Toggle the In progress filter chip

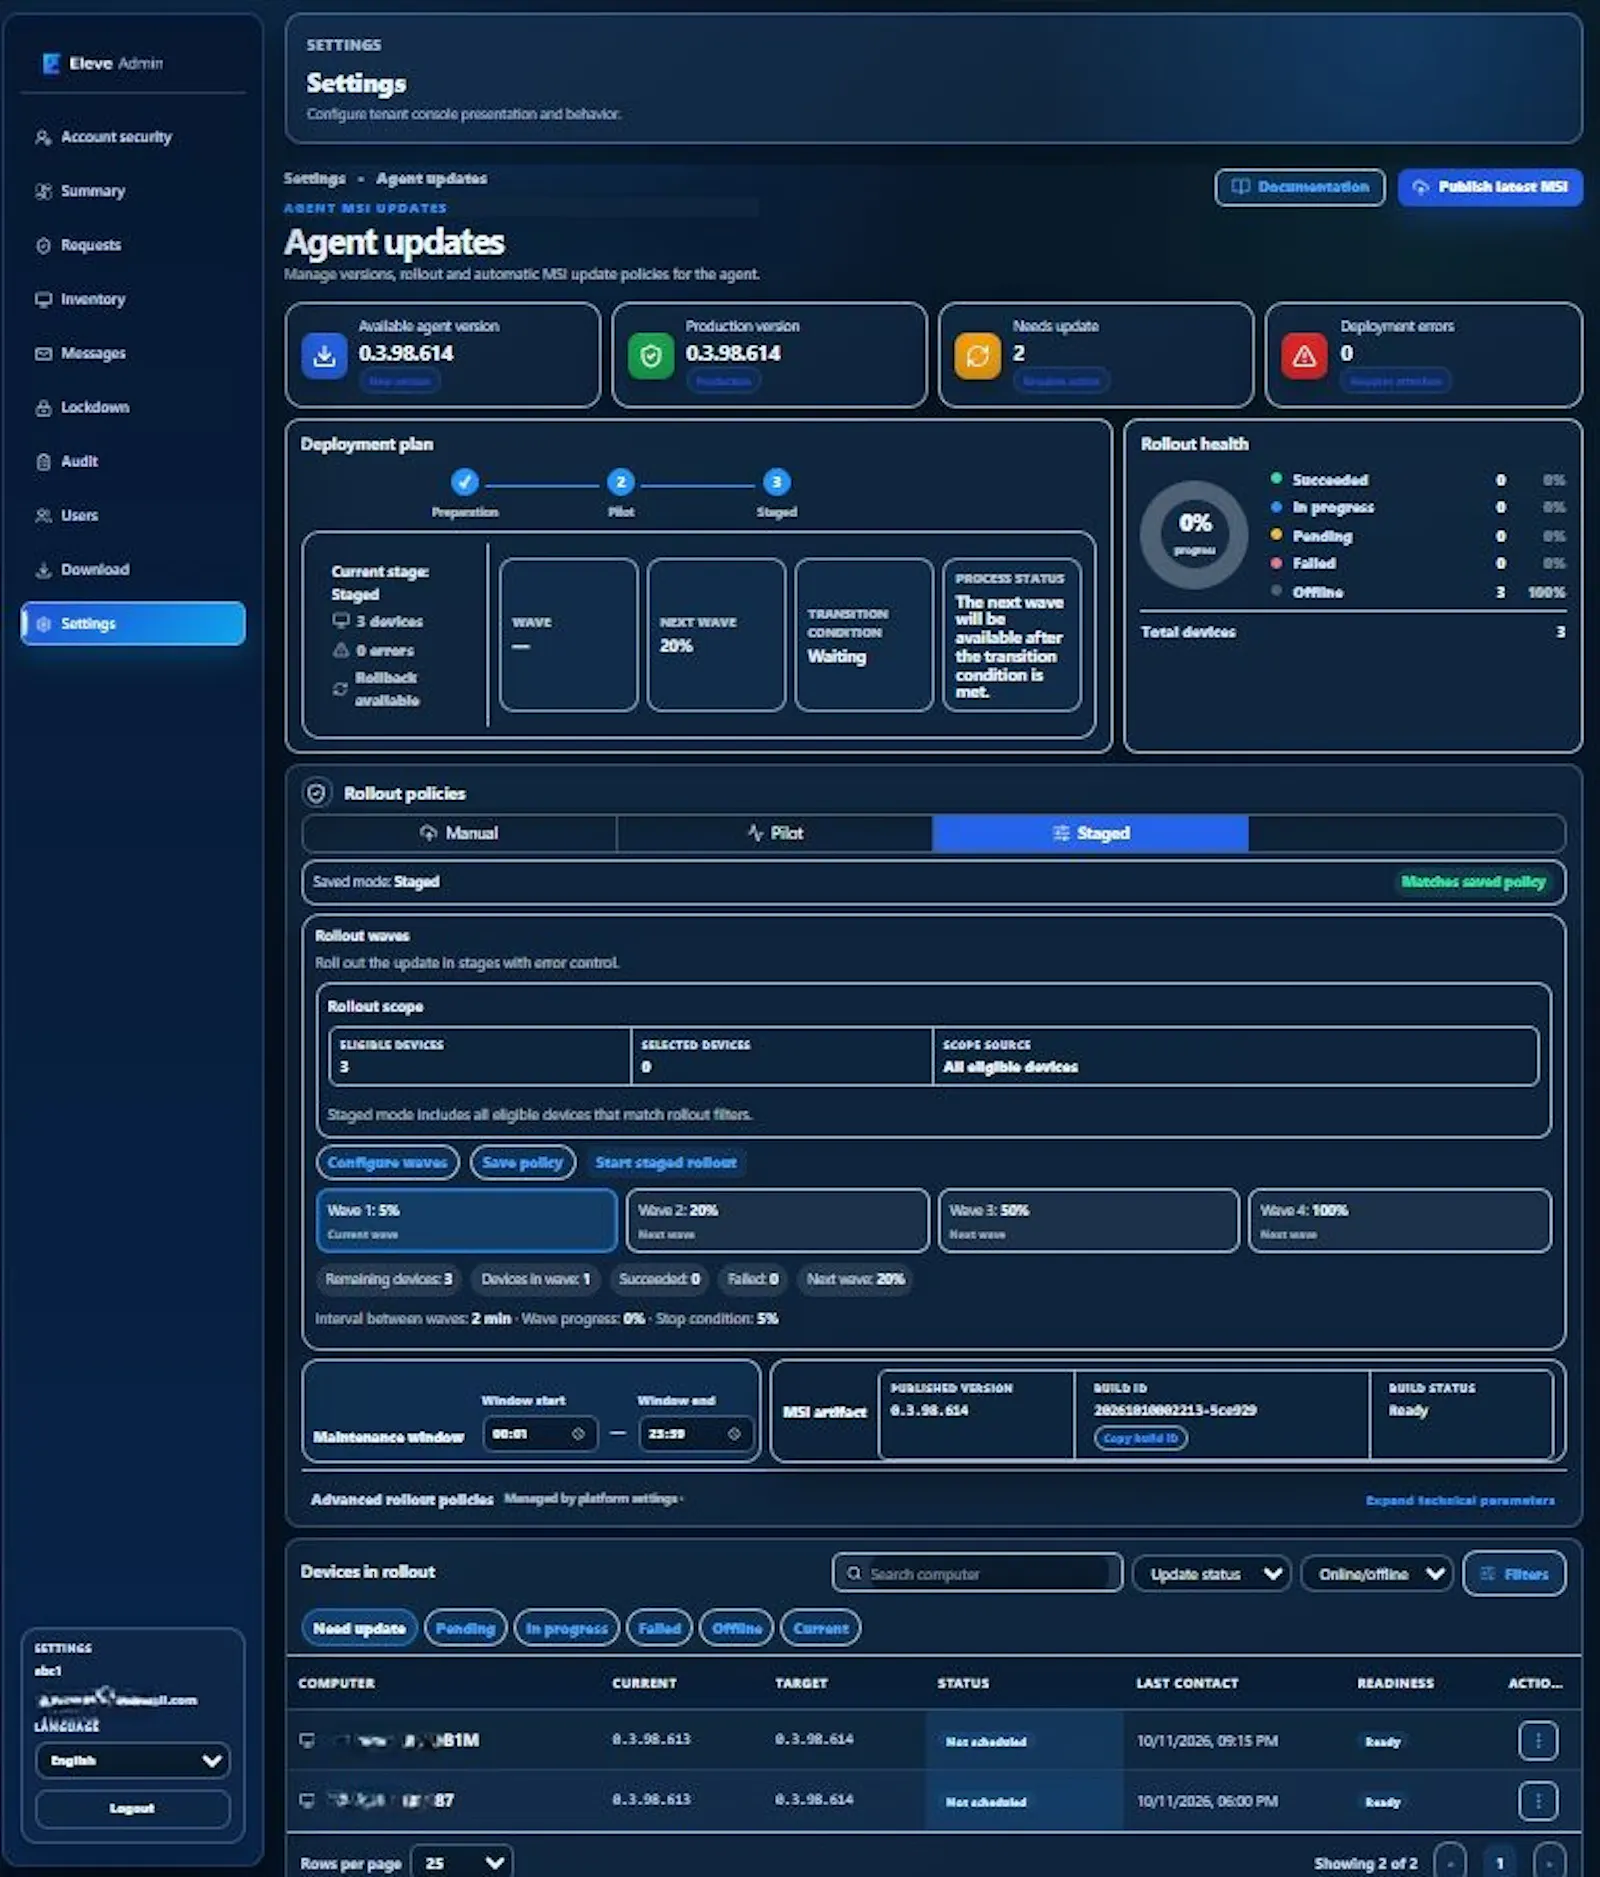tap(566, 1629)
